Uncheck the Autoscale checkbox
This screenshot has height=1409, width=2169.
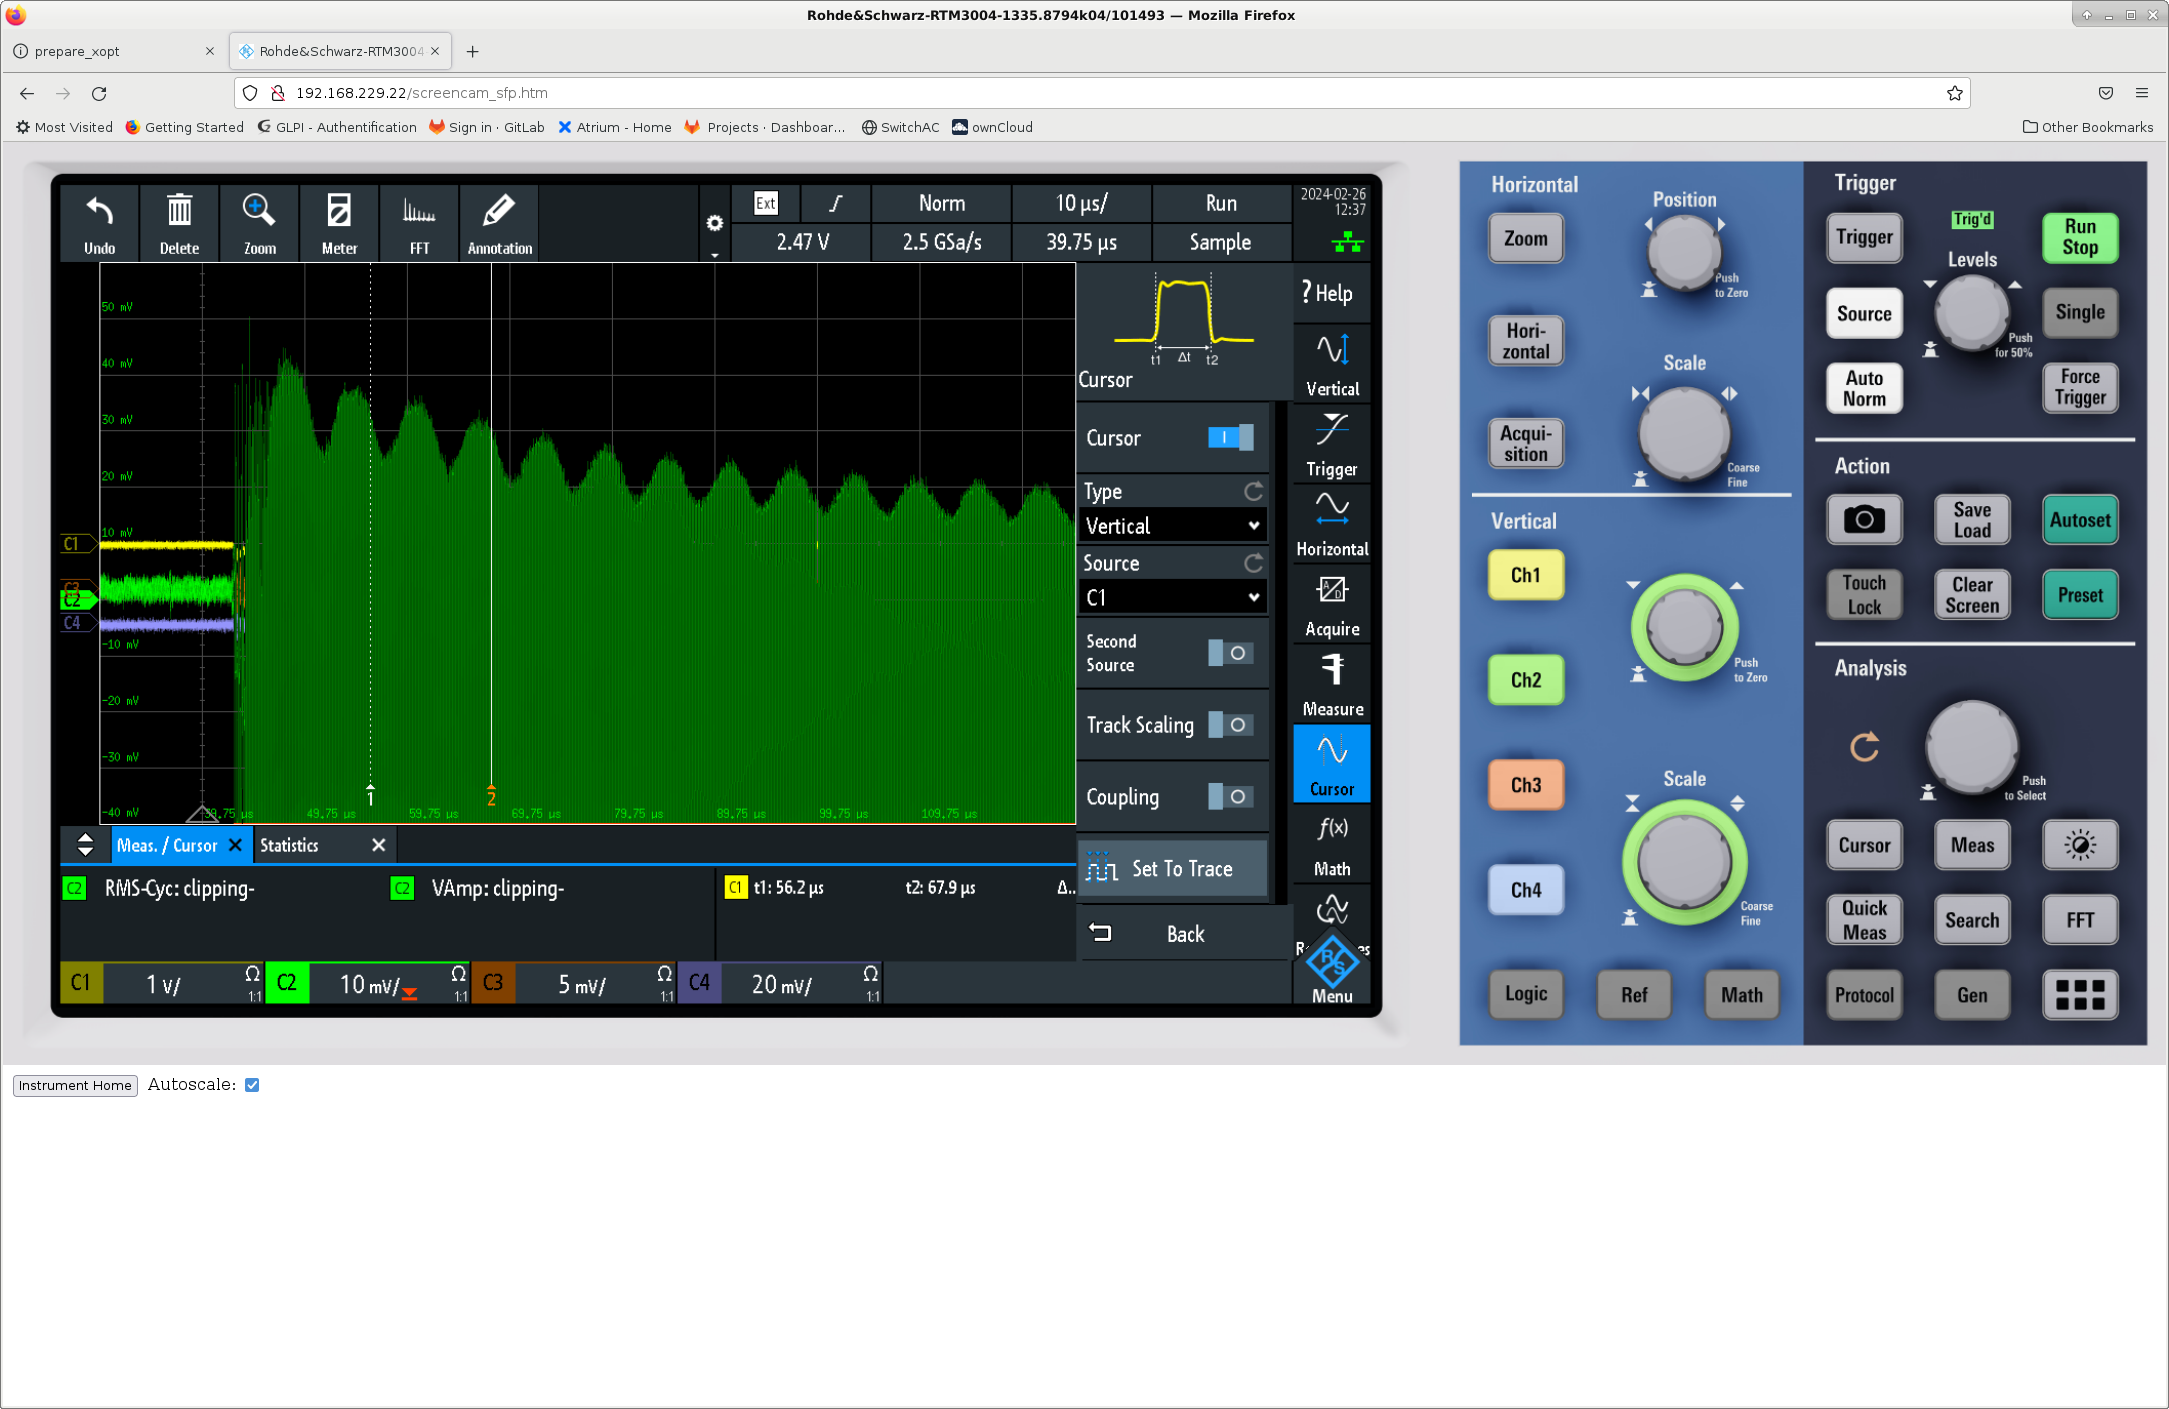point(252,1085)
